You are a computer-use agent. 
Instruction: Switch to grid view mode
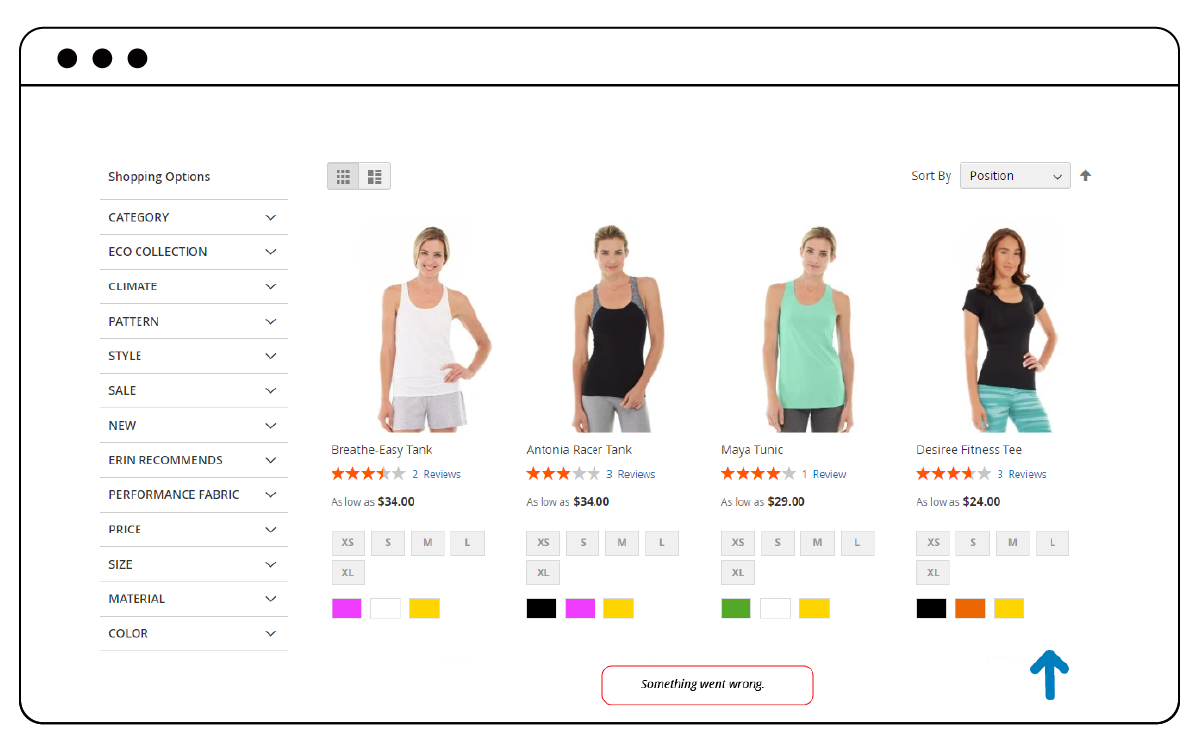tap(343, 176)
